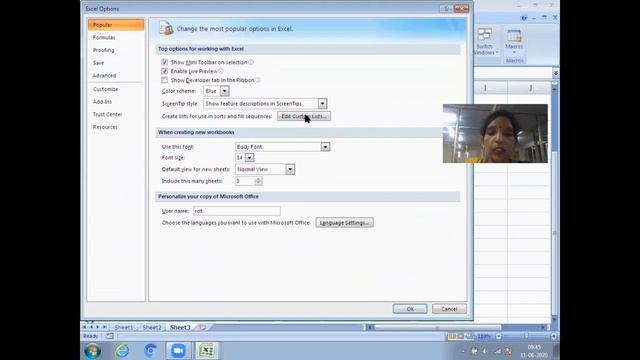Select the Popular category
The height and width of the screenshot is (360, 640).
[x=116, y=25]
